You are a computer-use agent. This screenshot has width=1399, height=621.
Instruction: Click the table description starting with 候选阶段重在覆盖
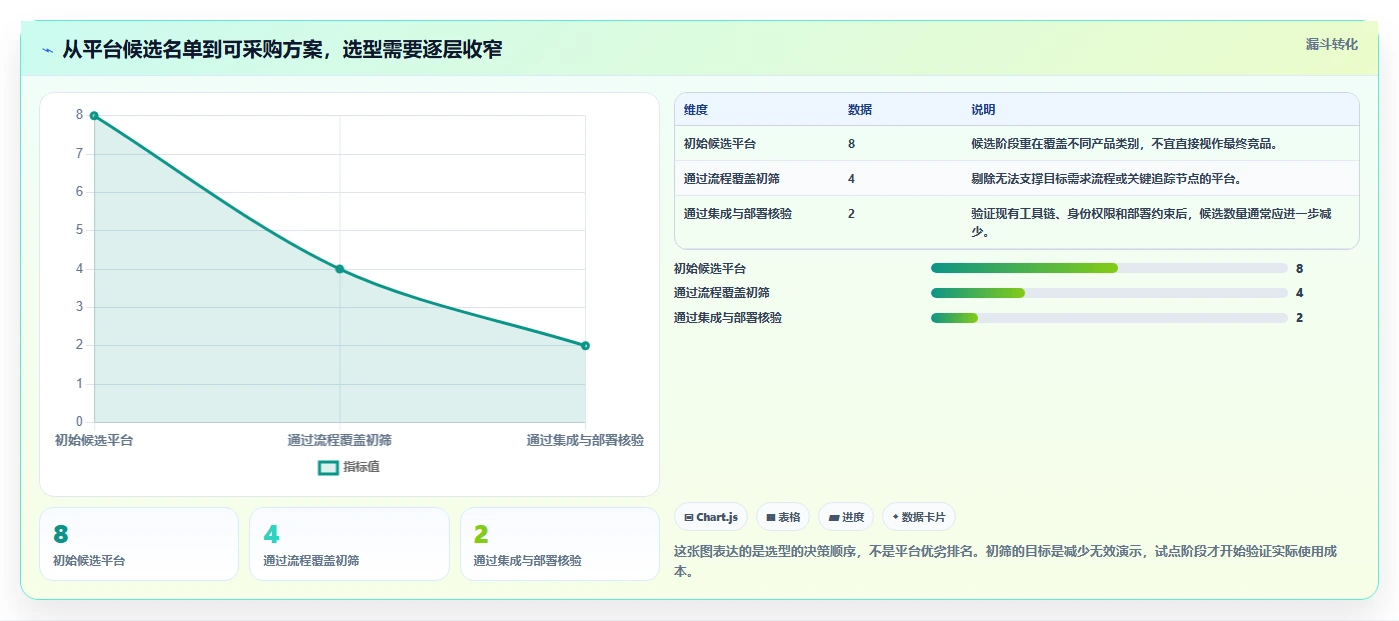1124,144
